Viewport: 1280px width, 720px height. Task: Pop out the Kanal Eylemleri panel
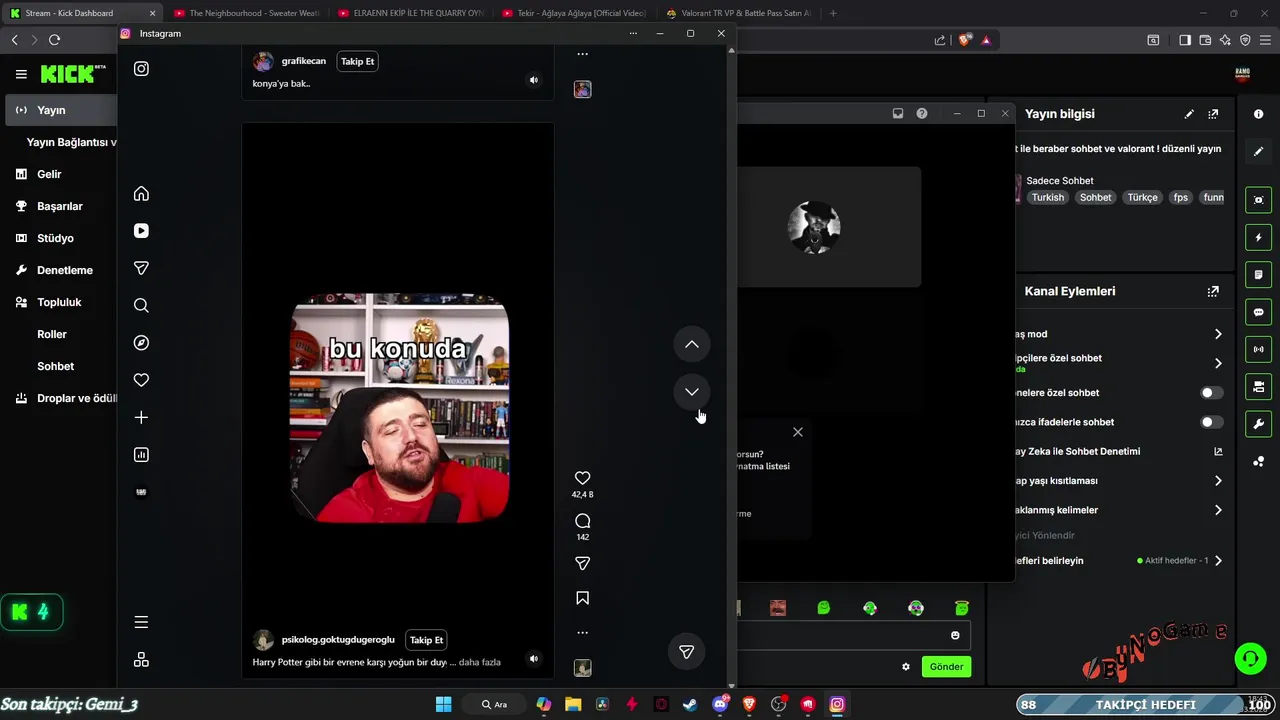[1213, 292]
